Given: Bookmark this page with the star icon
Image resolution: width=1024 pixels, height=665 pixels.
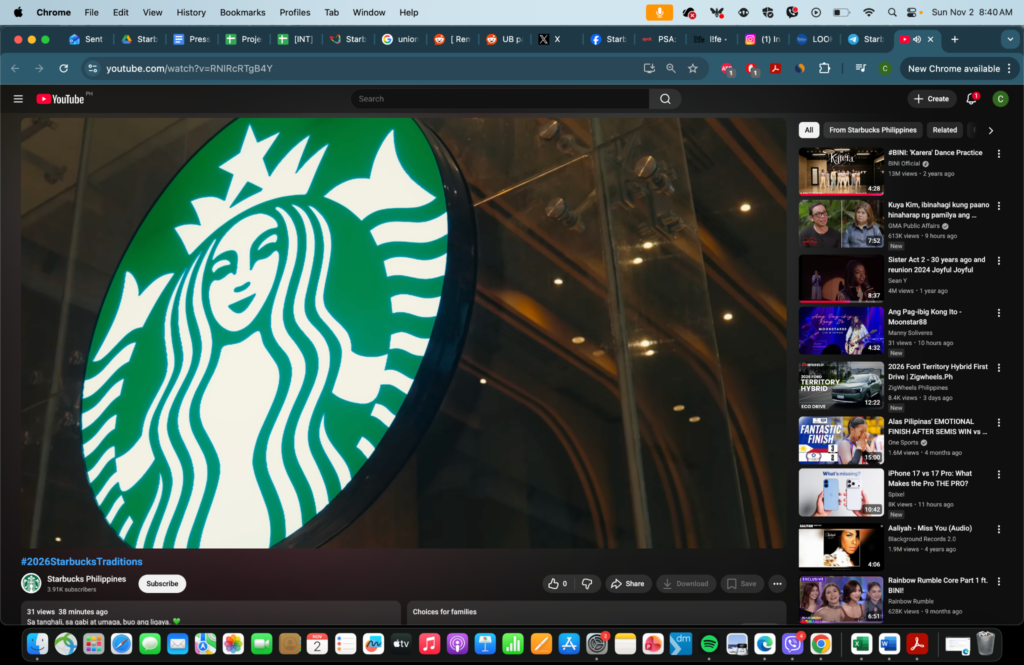Looking at the screenshot, I should pyautogui.click(x=692, y=68).
